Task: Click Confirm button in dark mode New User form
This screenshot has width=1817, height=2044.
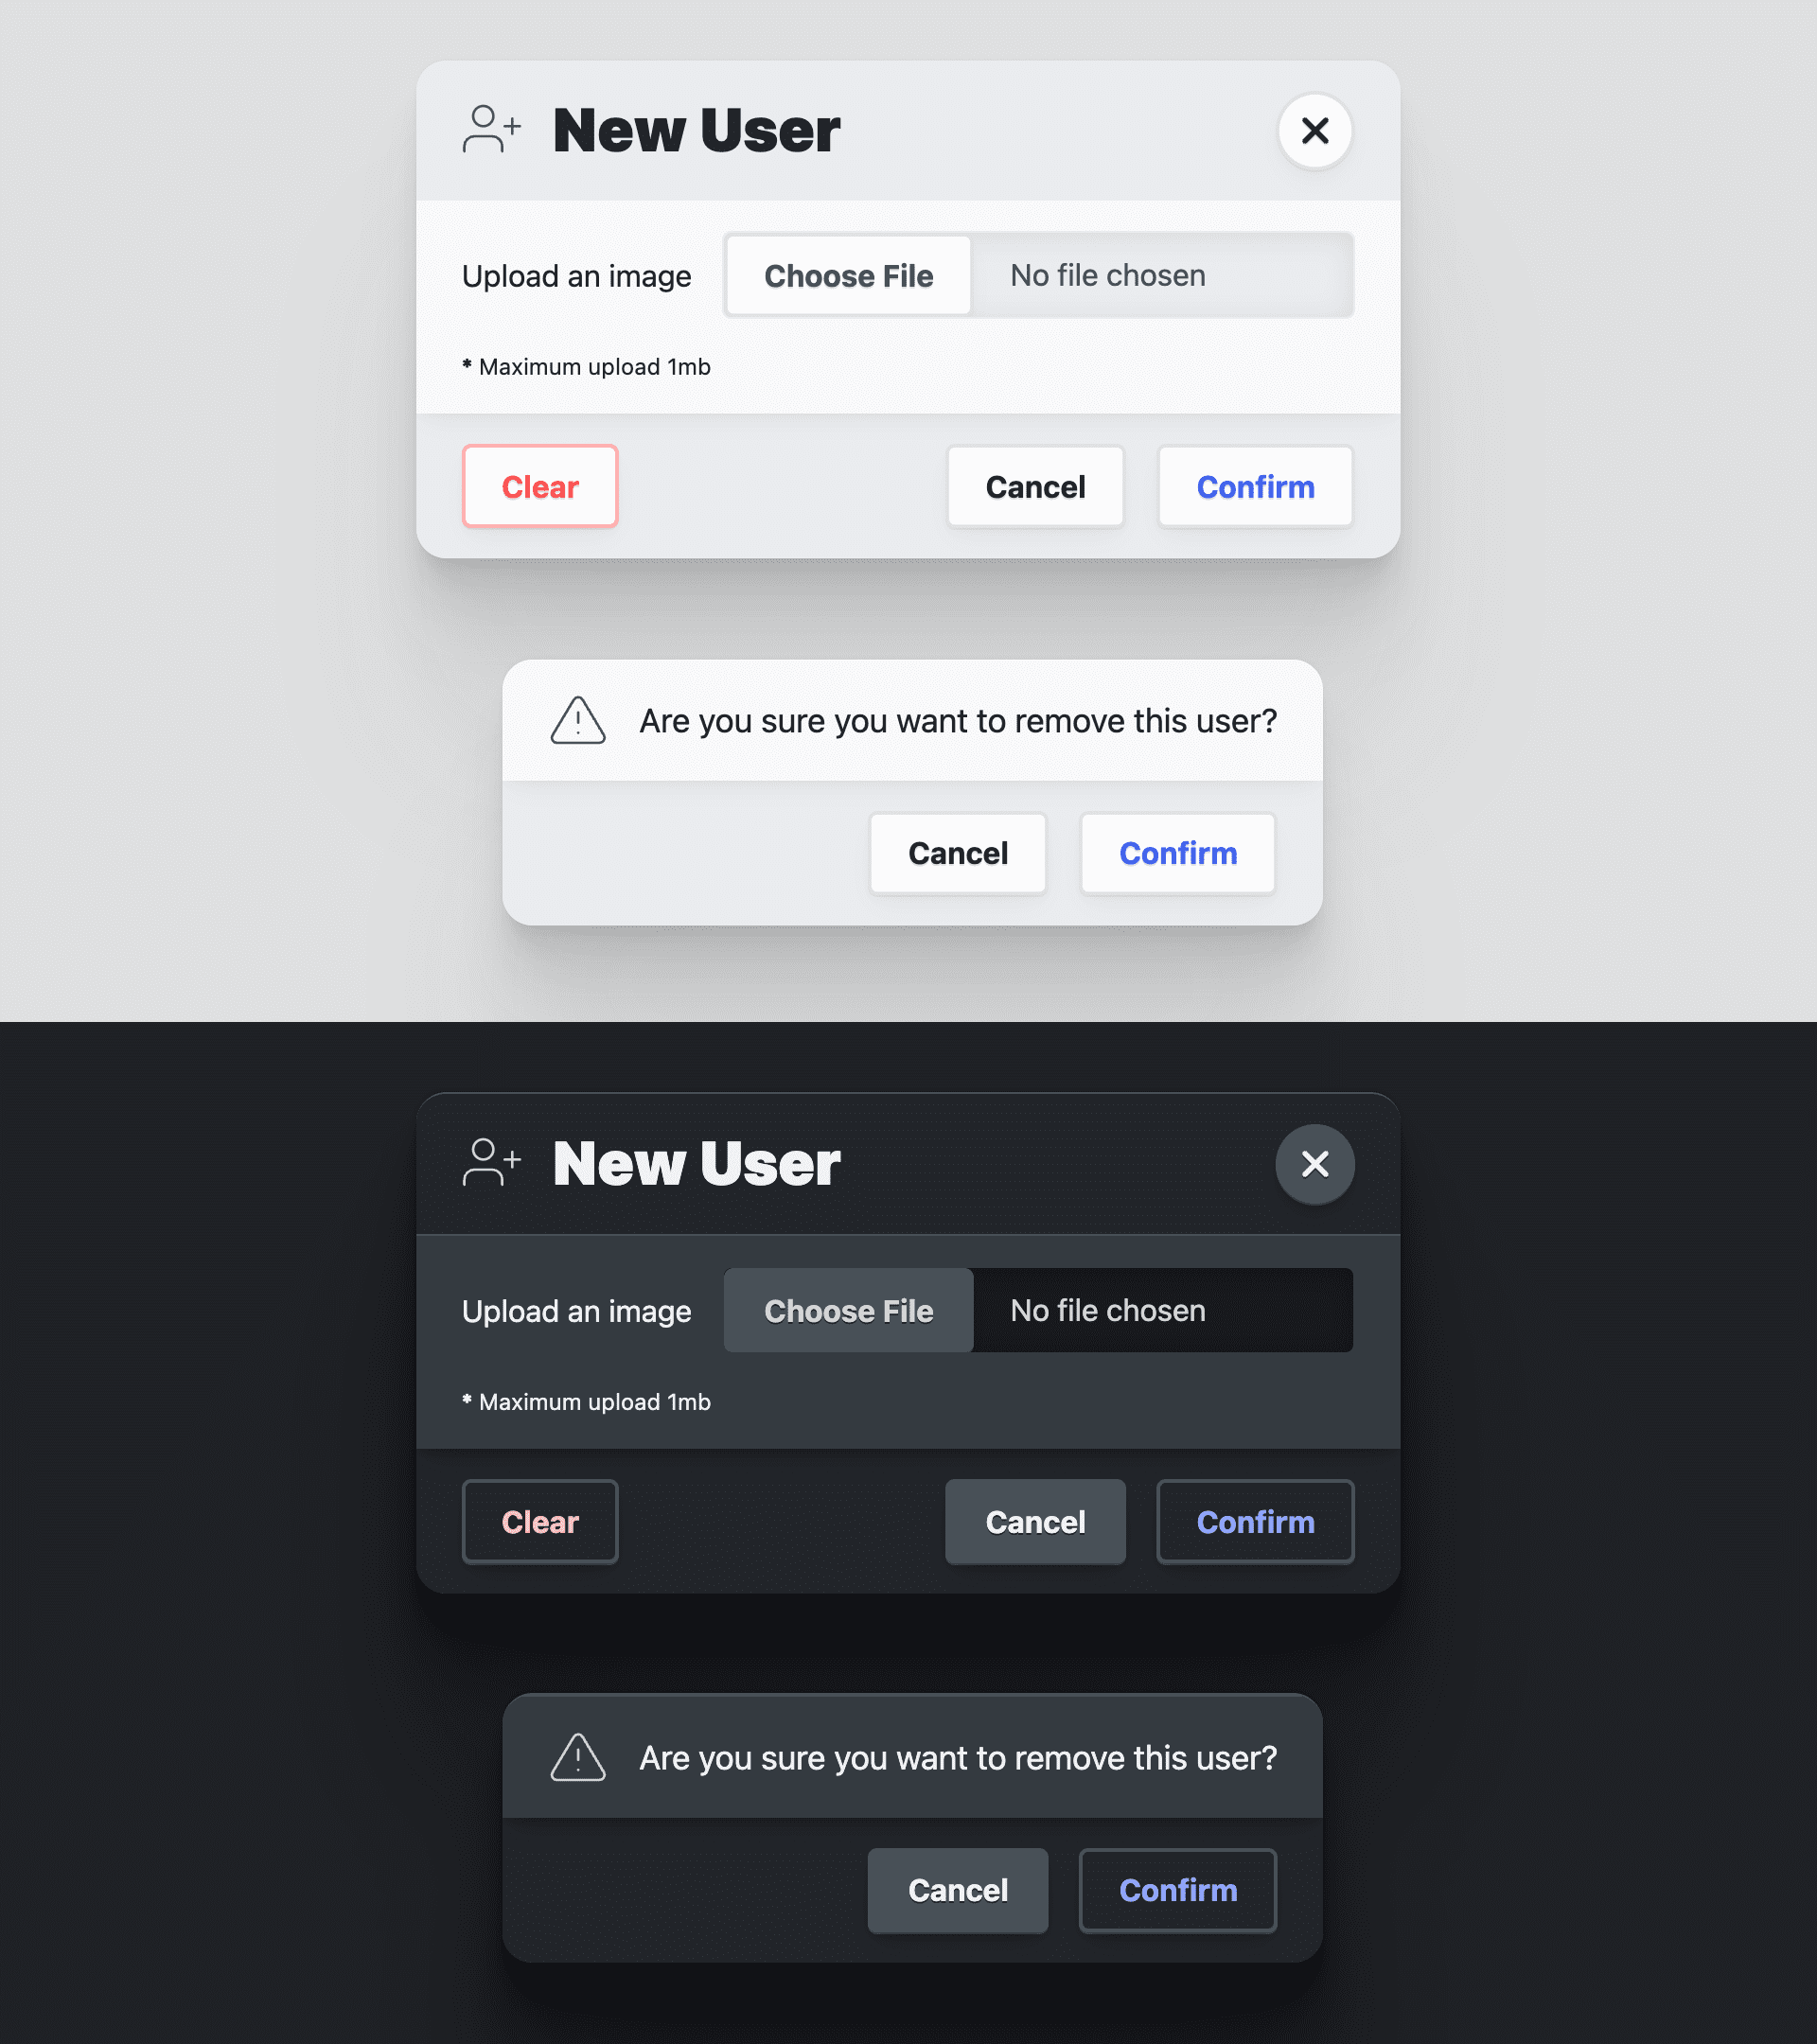Action: coord(1256,1522)
